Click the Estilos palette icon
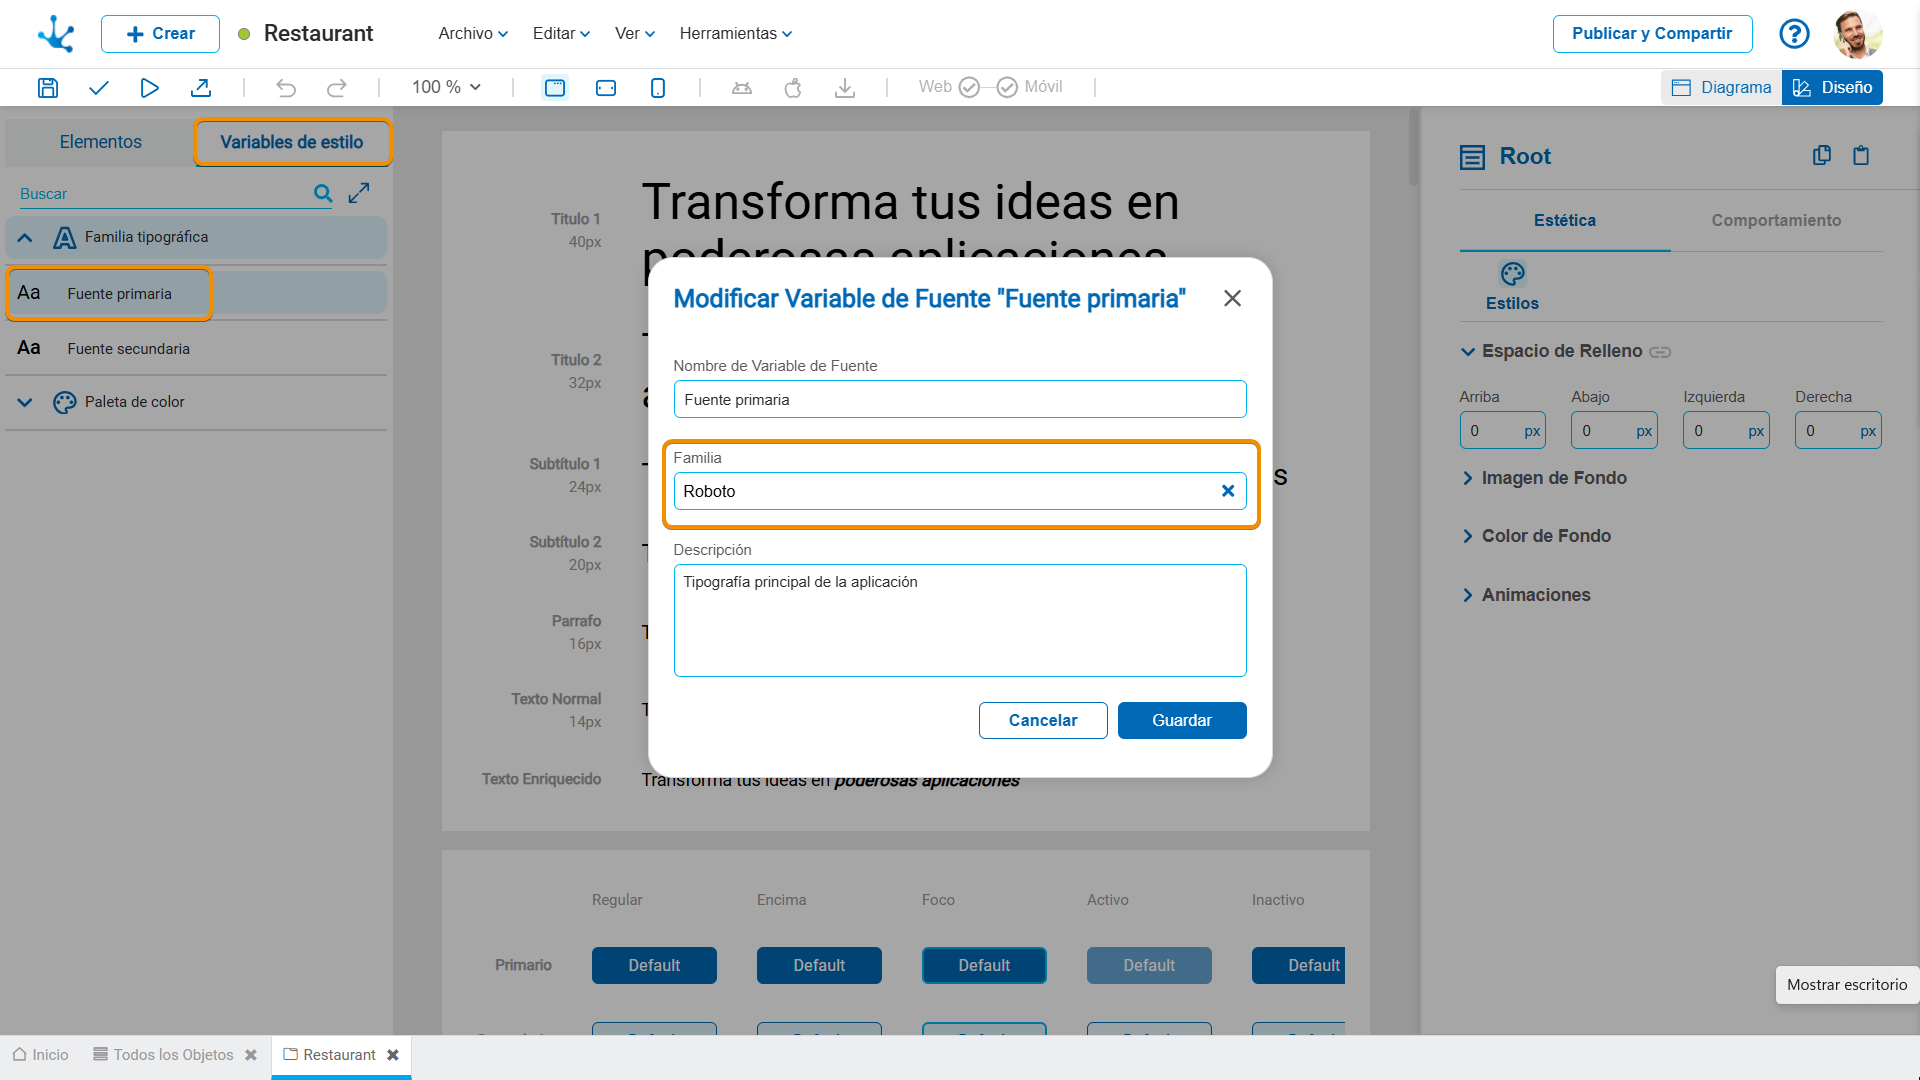The width and height of the screenshot is (1920, 1080). pos(1511,274)
